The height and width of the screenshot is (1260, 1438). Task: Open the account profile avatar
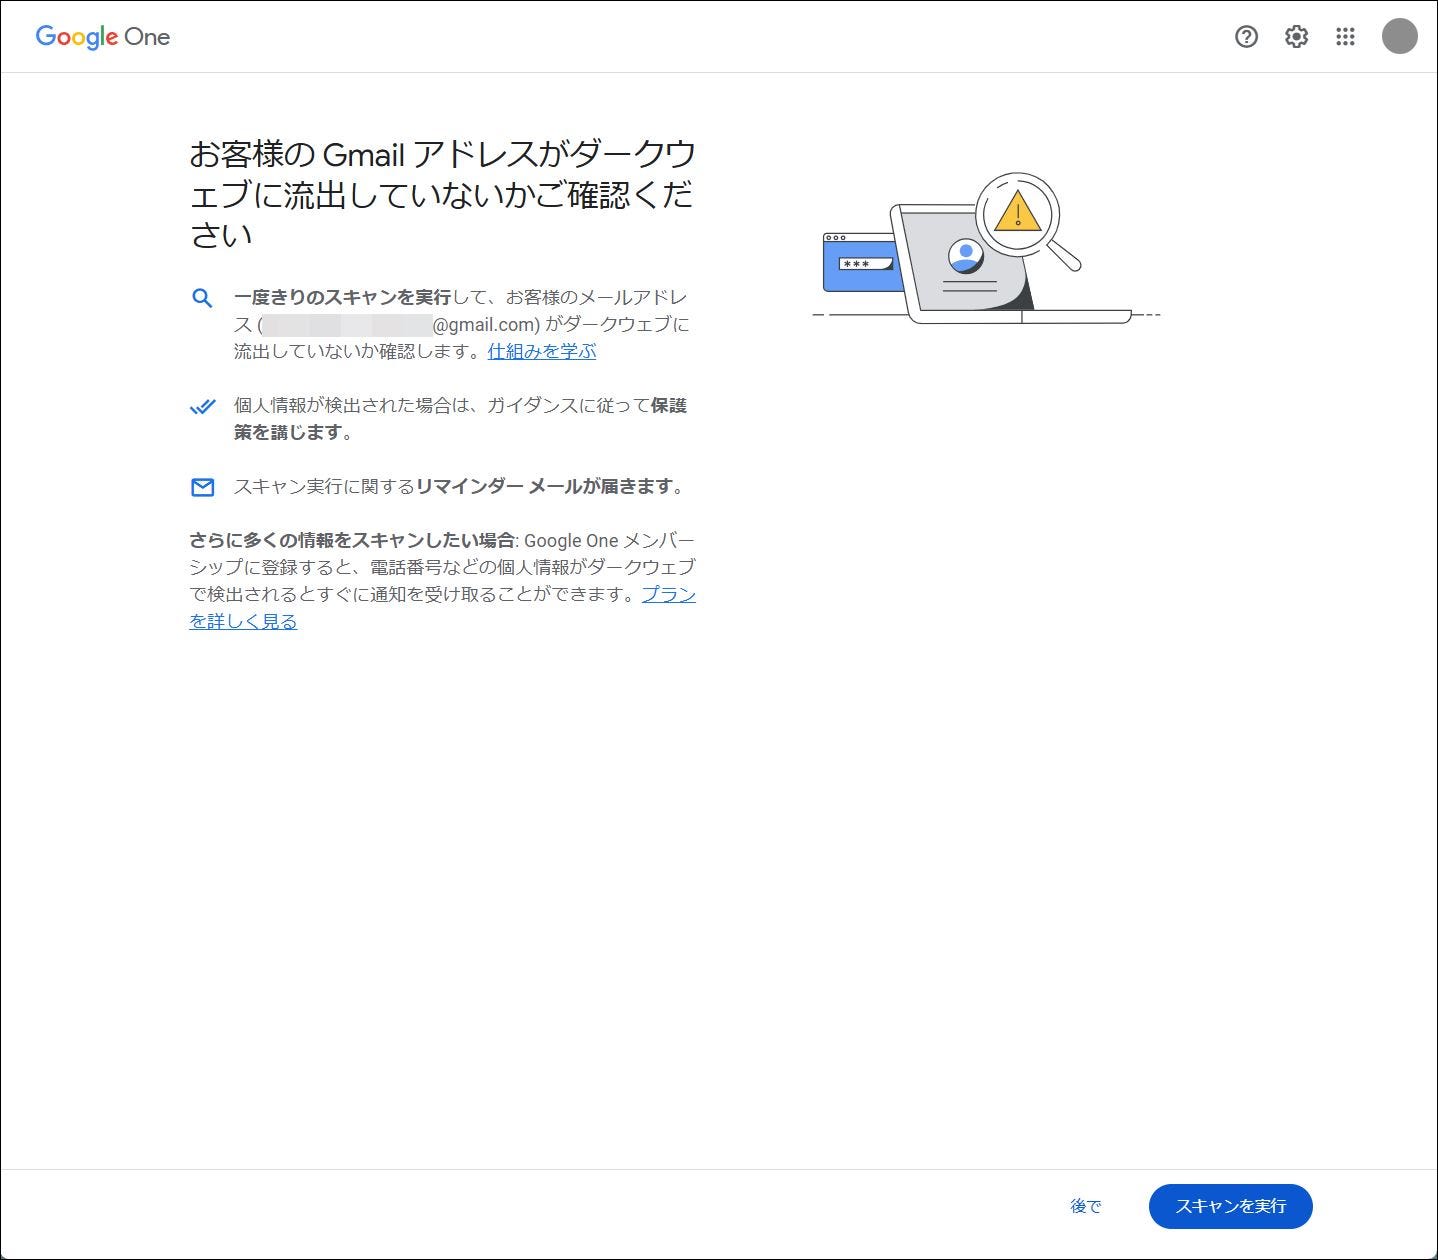click(1399, 36)
